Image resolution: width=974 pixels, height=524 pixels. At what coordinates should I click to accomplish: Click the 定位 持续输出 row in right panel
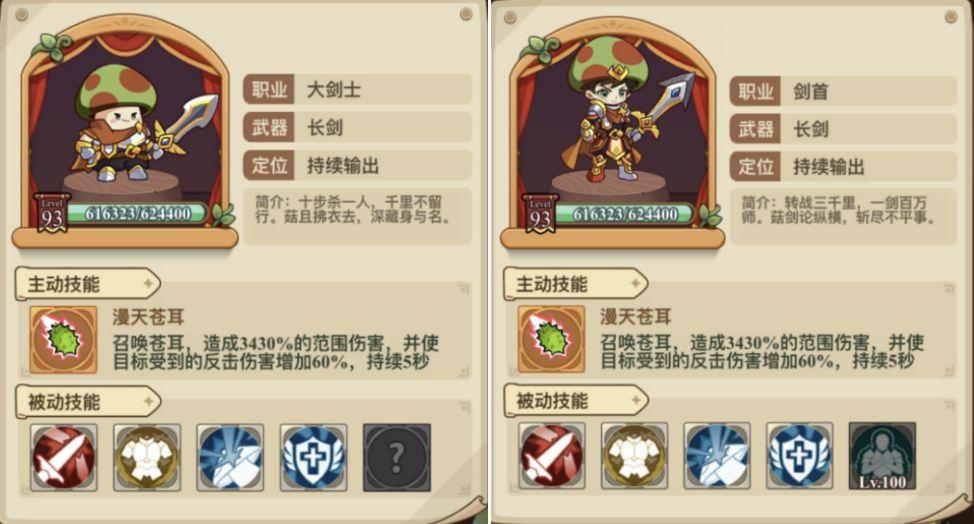(x=843, y=167)
